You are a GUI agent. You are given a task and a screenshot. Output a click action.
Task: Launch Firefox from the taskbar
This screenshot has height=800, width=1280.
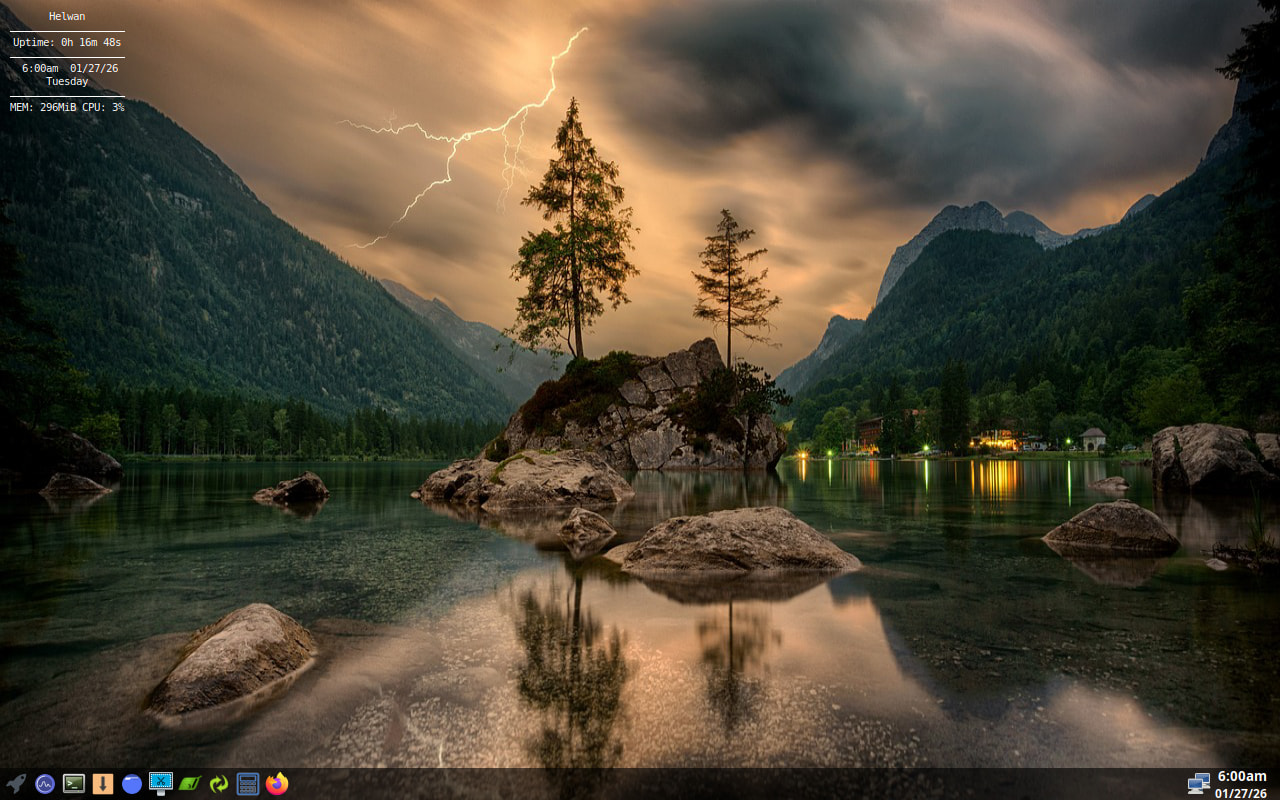(277, 784)
